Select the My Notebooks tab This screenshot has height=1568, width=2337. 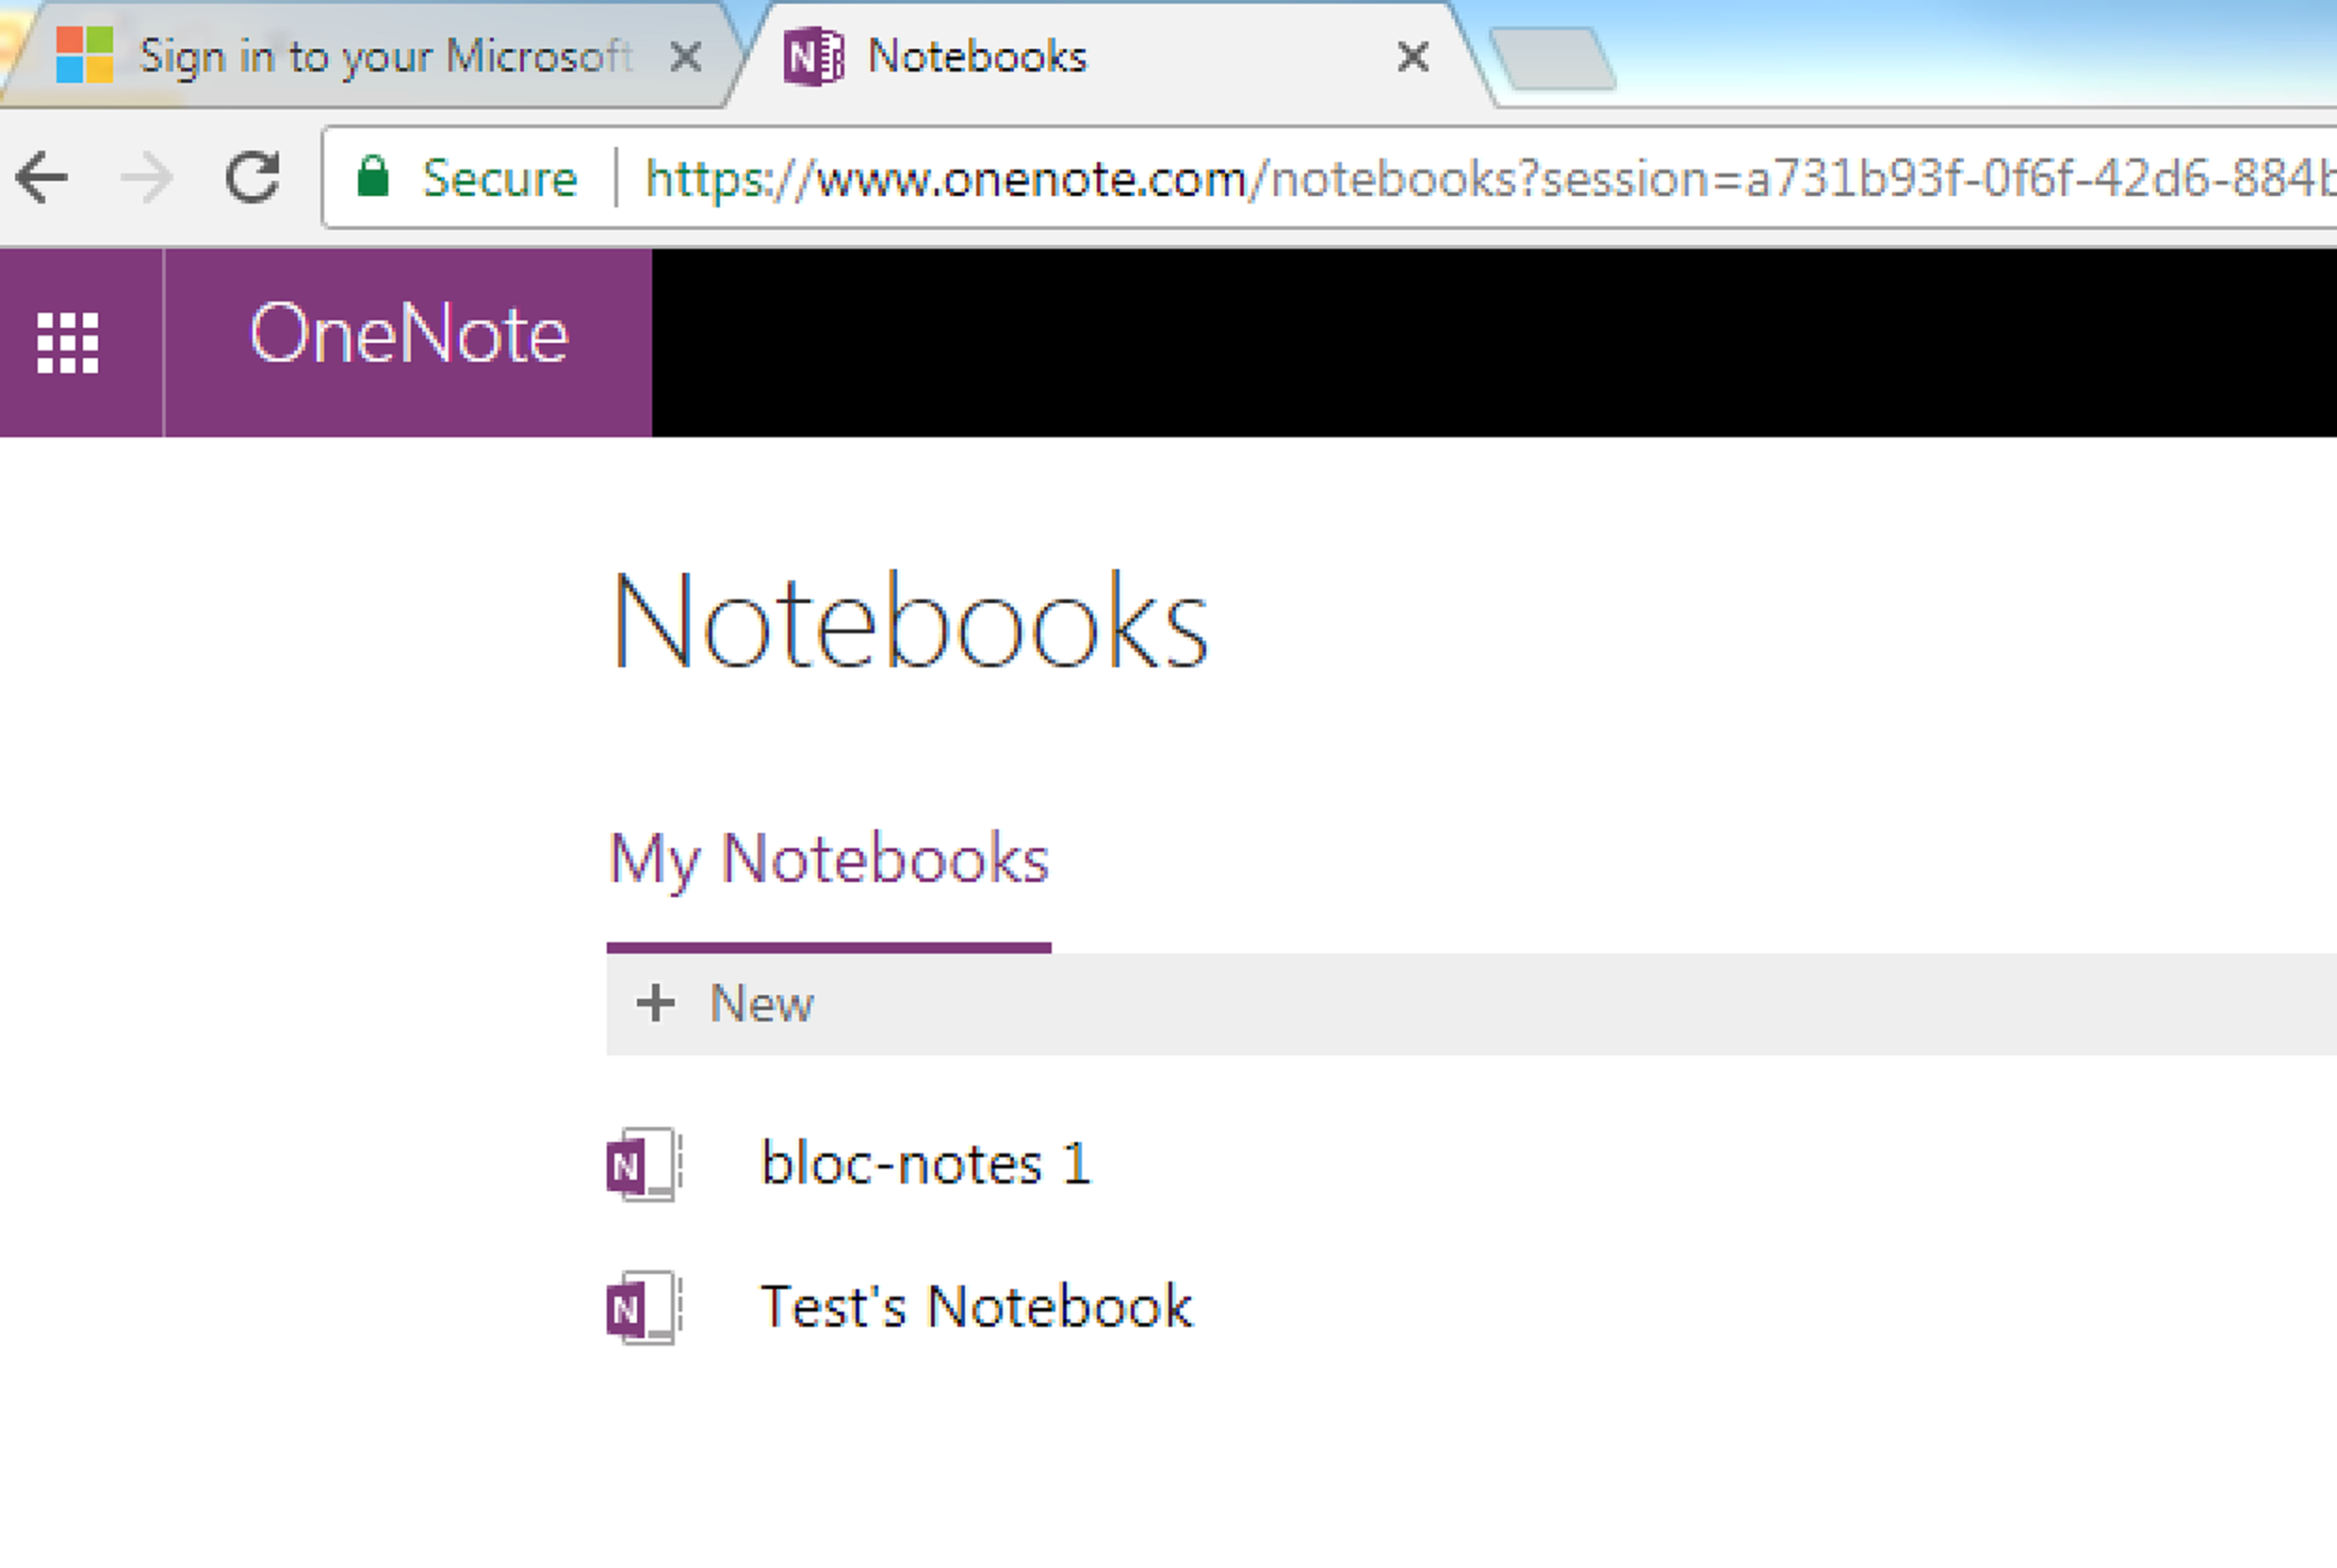829,859
